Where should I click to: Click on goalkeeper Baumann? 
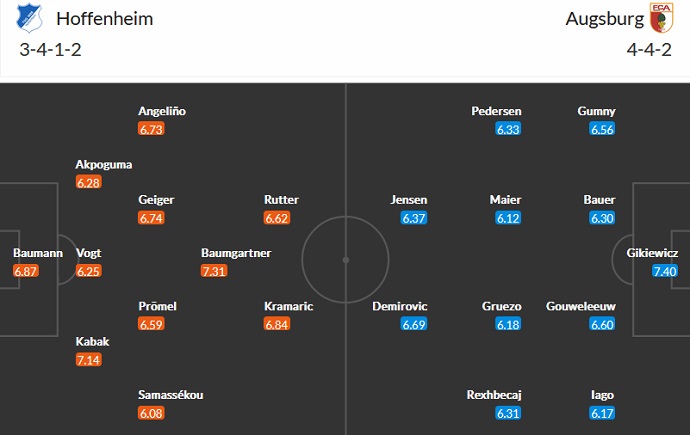pyautogui.click(x=38, y=253)
